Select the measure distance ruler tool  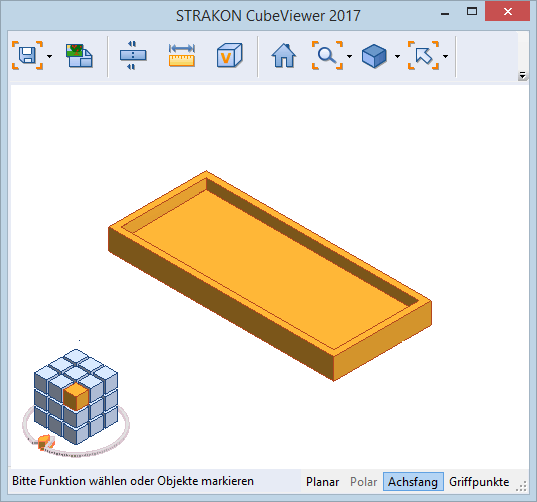click(x=182, y=56)
